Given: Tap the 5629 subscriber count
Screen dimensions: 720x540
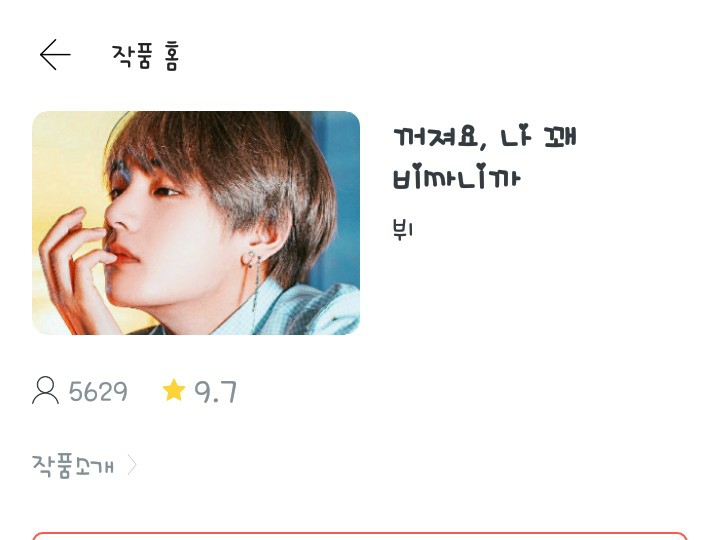Looking at the screenshot, I should click(x=98, y=392).
